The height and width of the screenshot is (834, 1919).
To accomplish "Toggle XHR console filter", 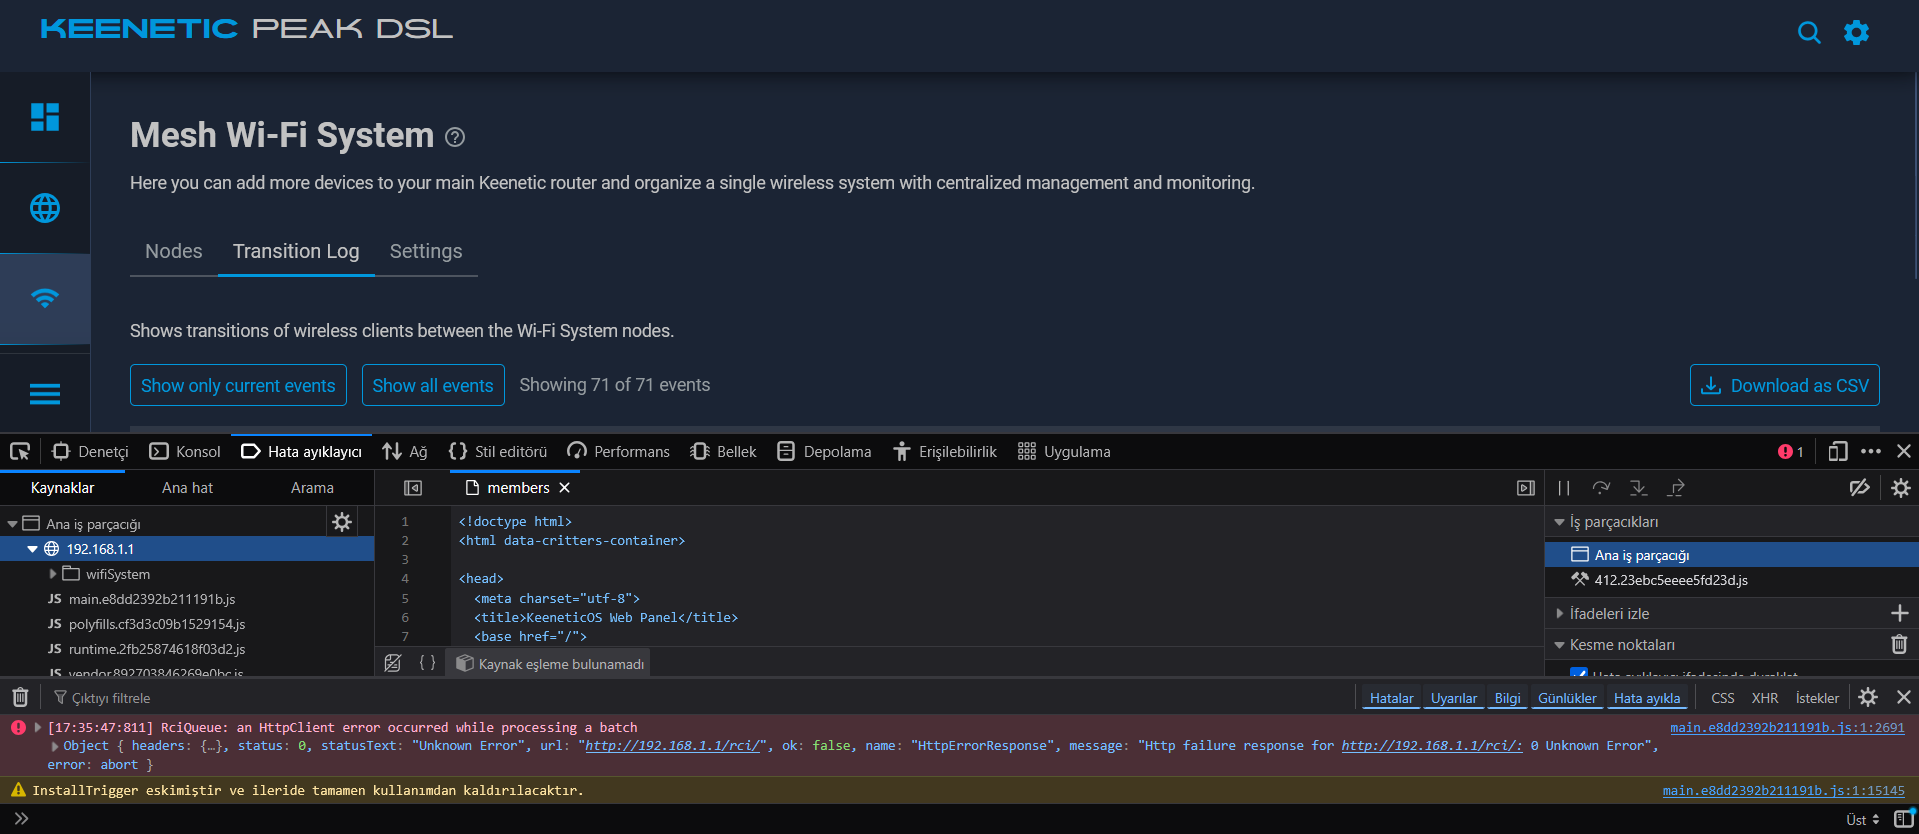I will [1764, 698].
